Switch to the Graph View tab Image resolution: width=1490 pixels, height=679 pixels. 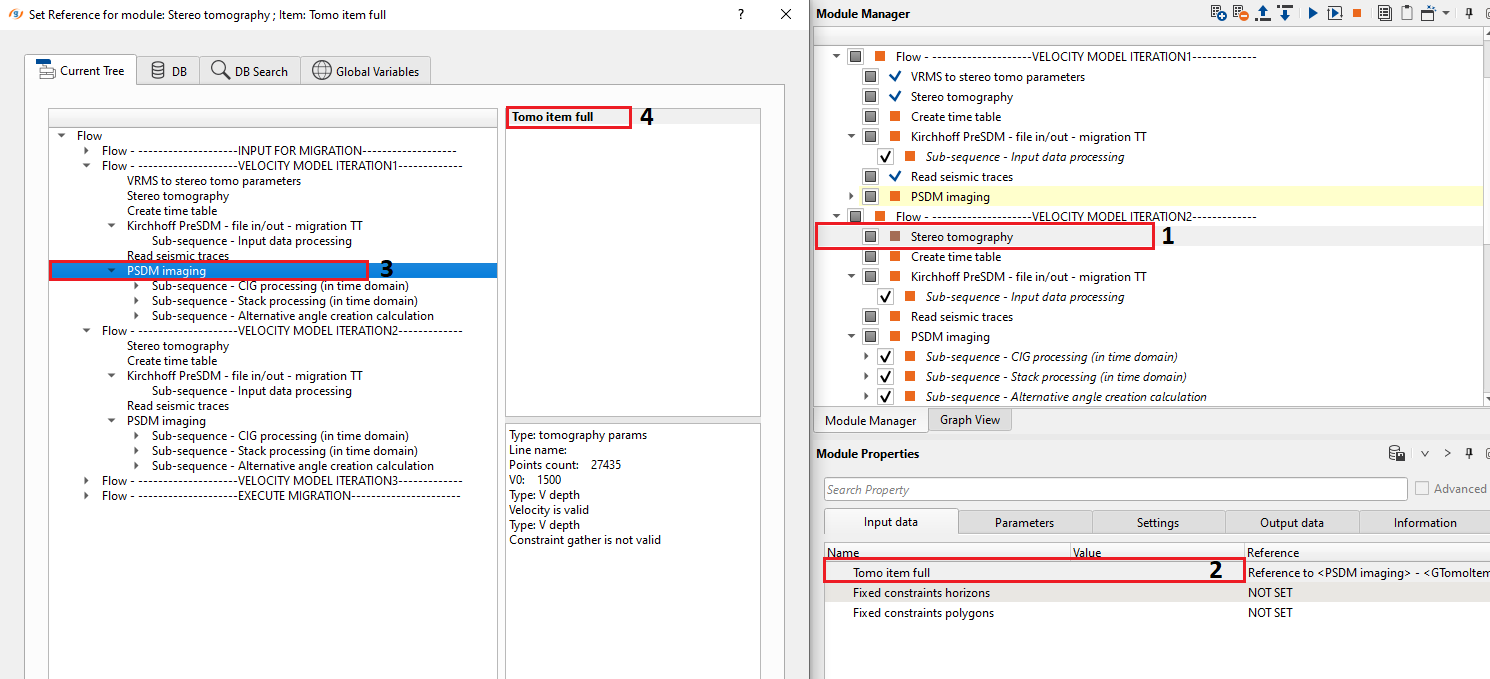pyautogui.click(x=969, y=420)
